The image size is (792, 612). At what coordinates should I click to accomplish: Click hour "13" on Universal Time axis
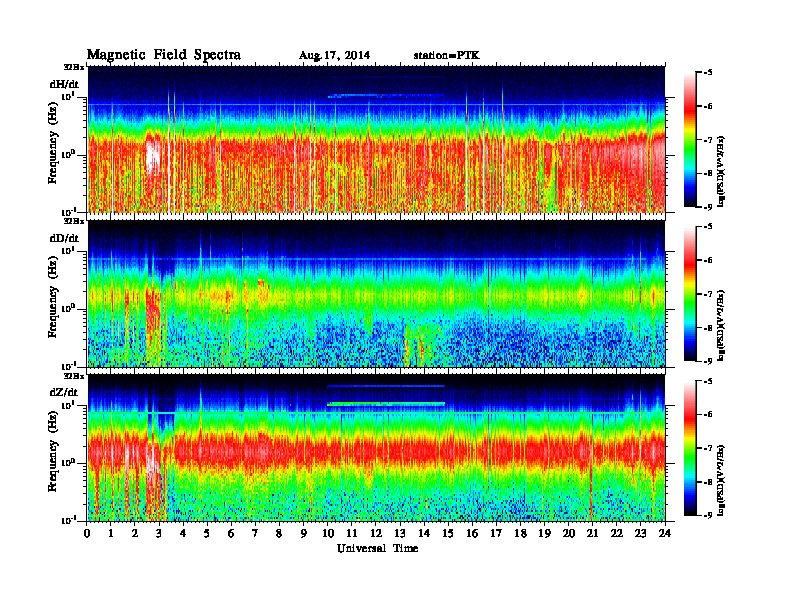(400, 533)
